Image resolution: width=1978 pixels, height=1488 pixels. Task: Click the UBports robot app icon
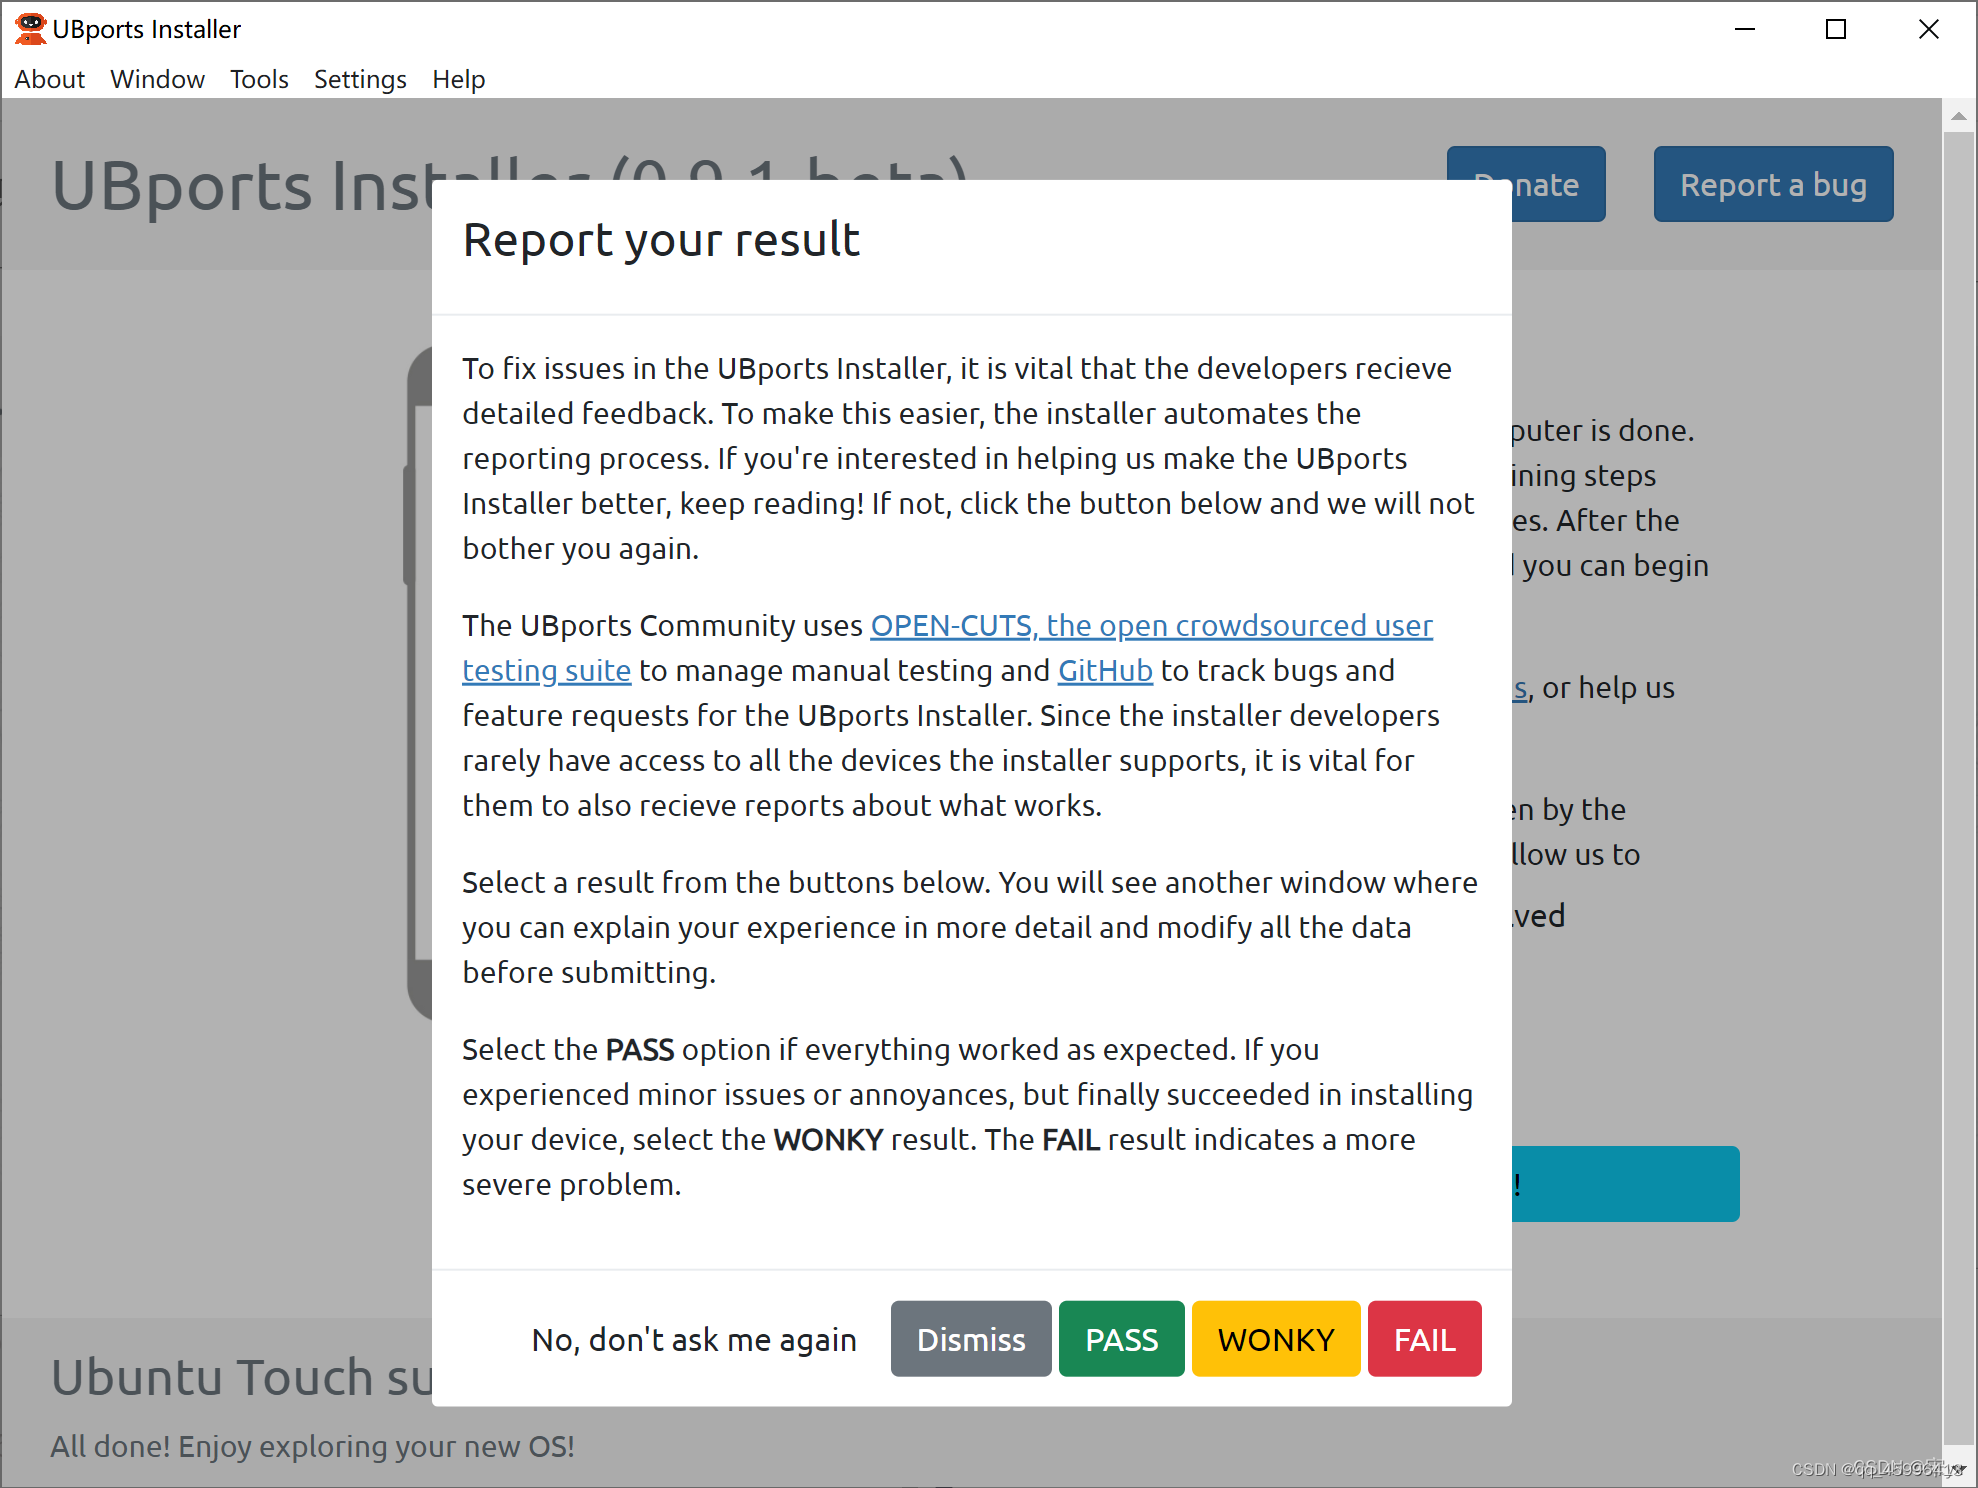coord(30,28)
